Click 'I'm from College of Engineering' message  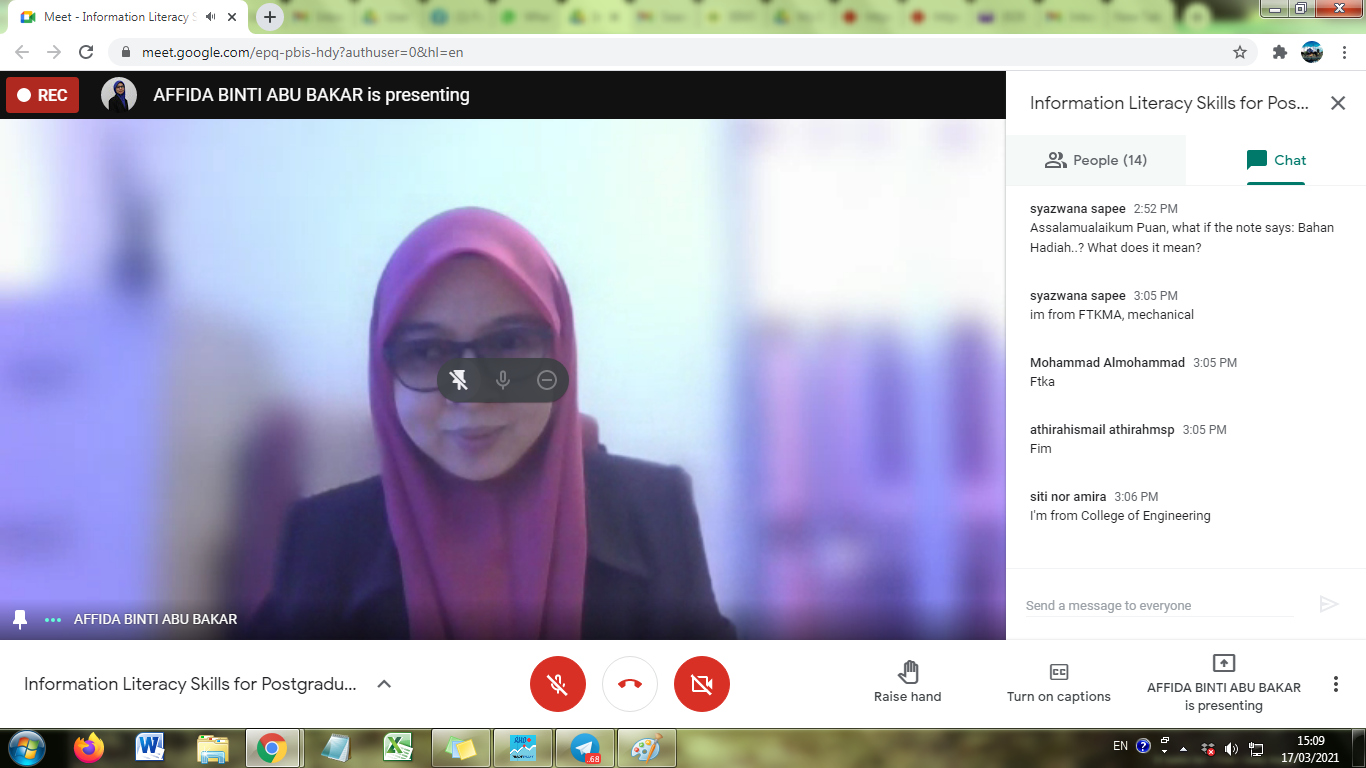(x=1120, y=516)
